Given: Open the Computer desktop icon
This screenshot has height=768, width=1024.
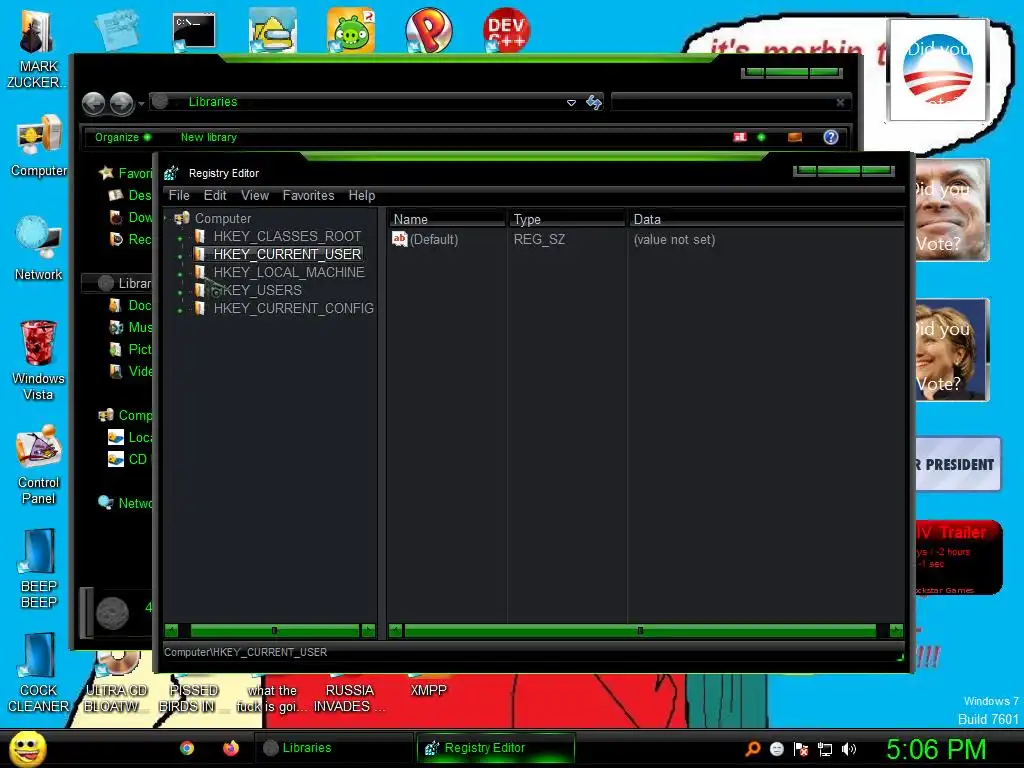Looking at the screenshot, I should [x=39, y=146].
